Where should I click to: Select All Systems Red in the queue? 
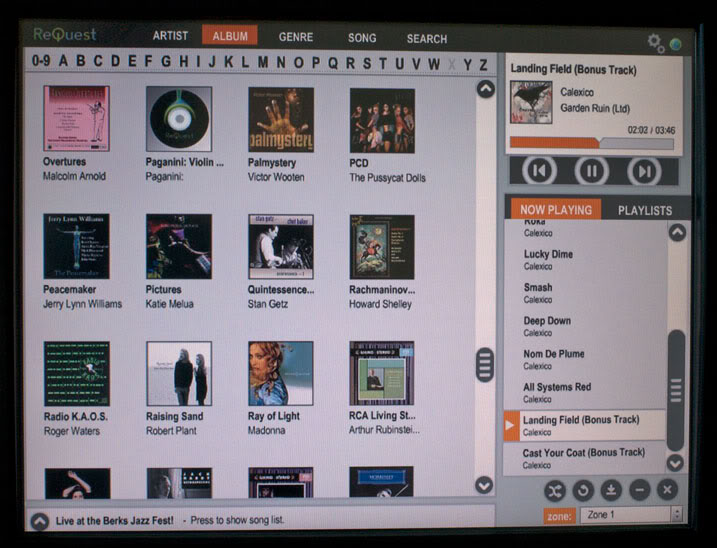(x=585, y=393)
